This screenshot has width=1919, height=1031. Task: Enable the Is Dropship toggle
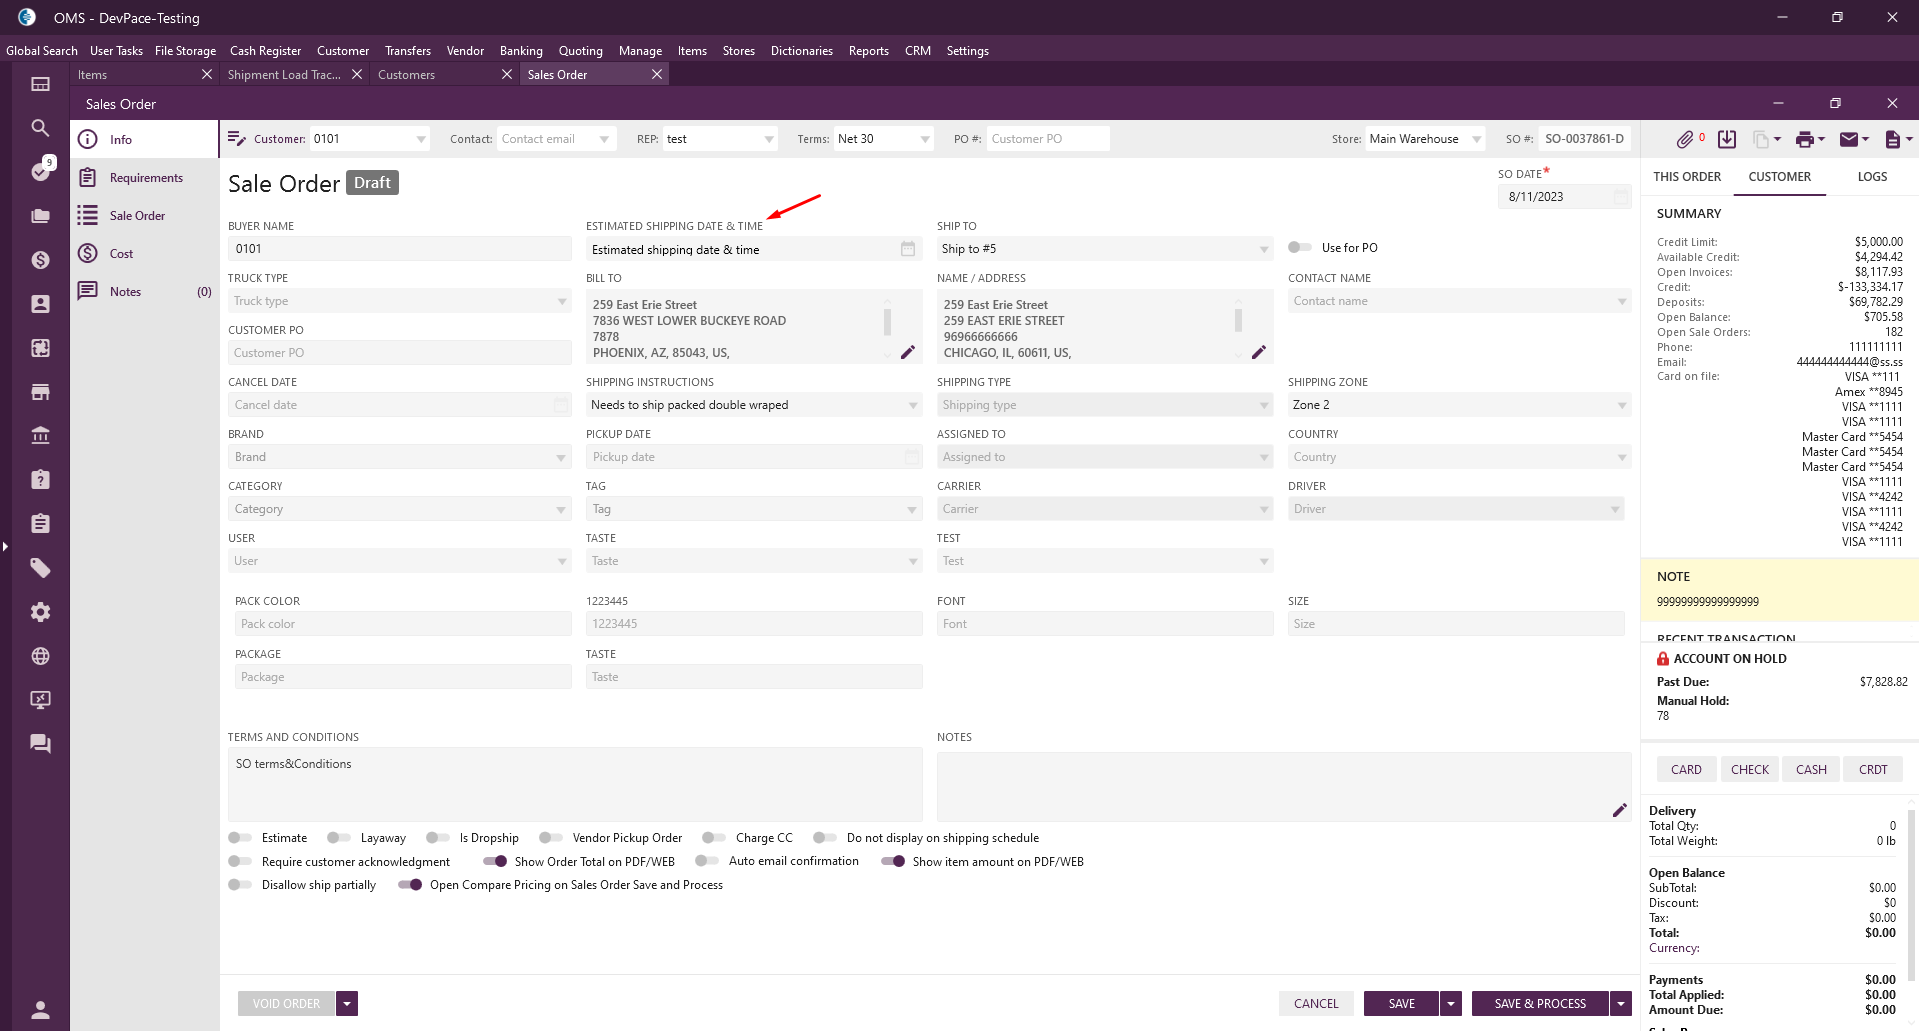pyautogui.click(x=437, y=838)
